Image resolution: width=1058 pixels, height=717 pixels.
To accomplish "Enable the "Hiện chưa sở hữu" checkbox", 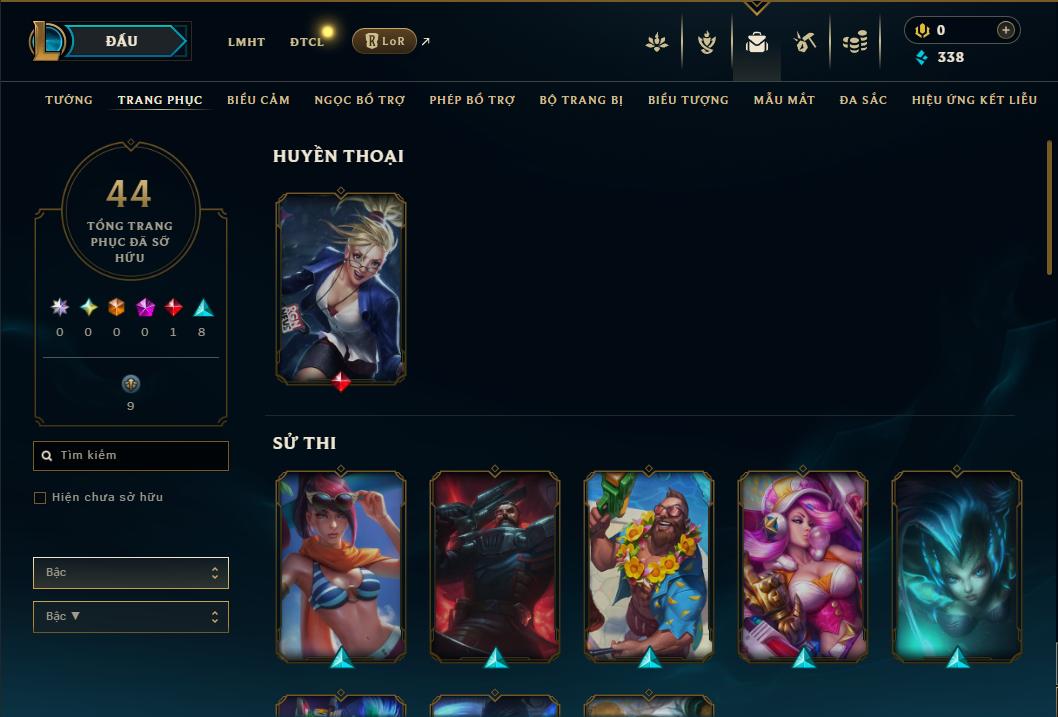I will pos(40,498).
